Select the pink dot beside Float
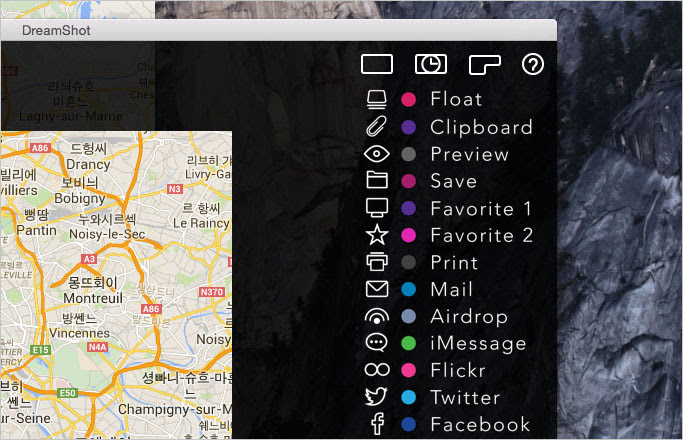The image size is (683, 440). click(x=408, y=99)
